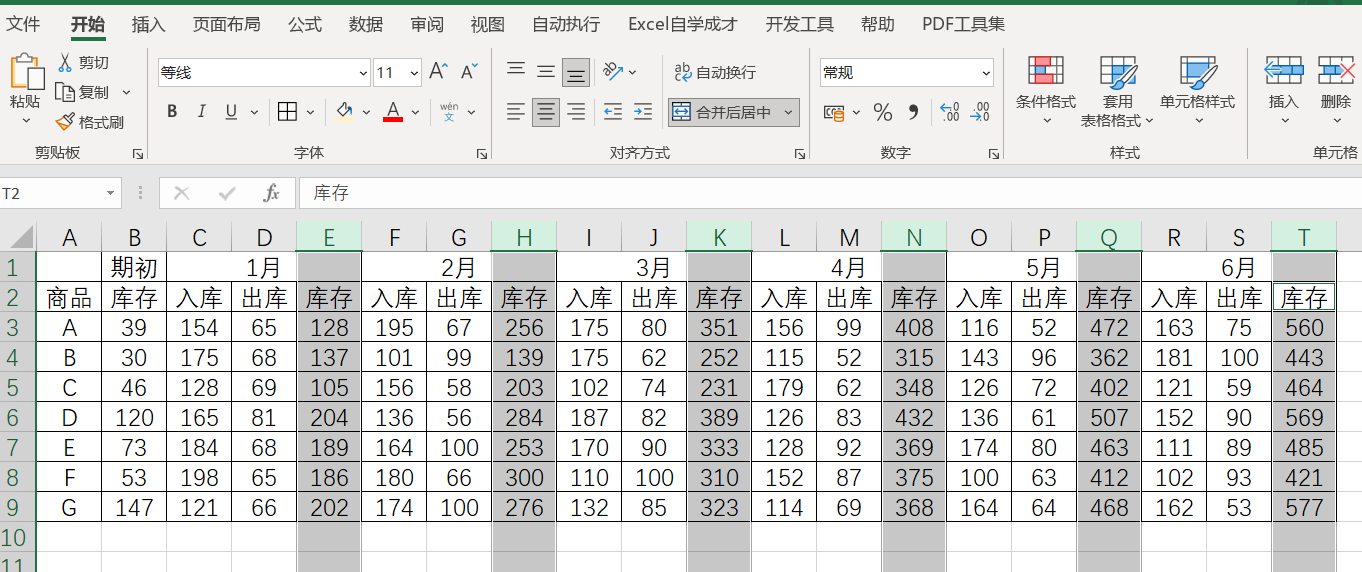Increase font size with the larger A
This screenshot has width=1362, height=572.
click(x=438, y=72)
